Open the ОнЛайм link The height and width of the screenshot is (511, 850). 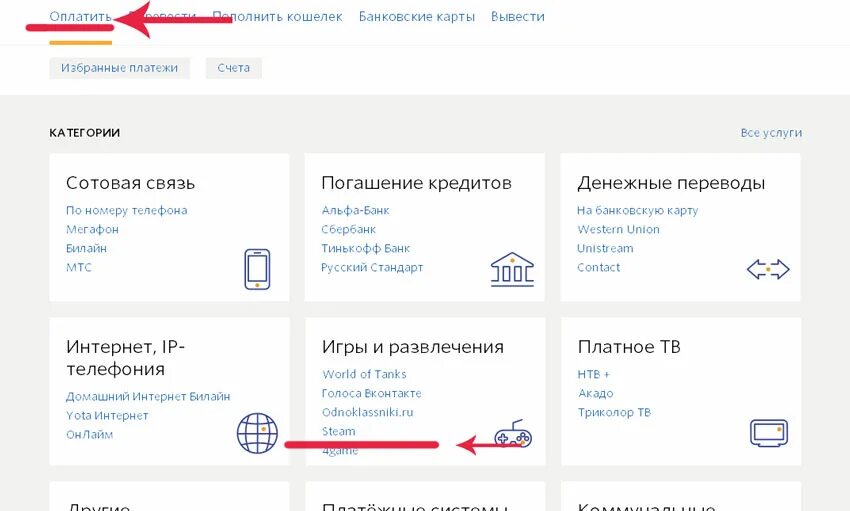click(x=89, y=435)
